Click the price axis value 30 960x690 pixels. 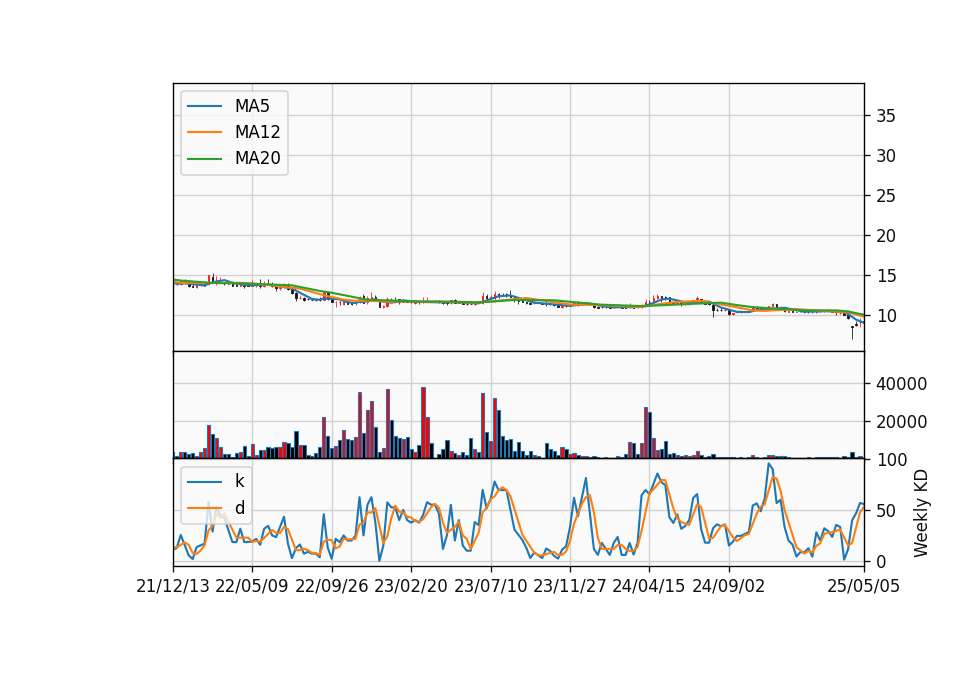tap(885, 156)
